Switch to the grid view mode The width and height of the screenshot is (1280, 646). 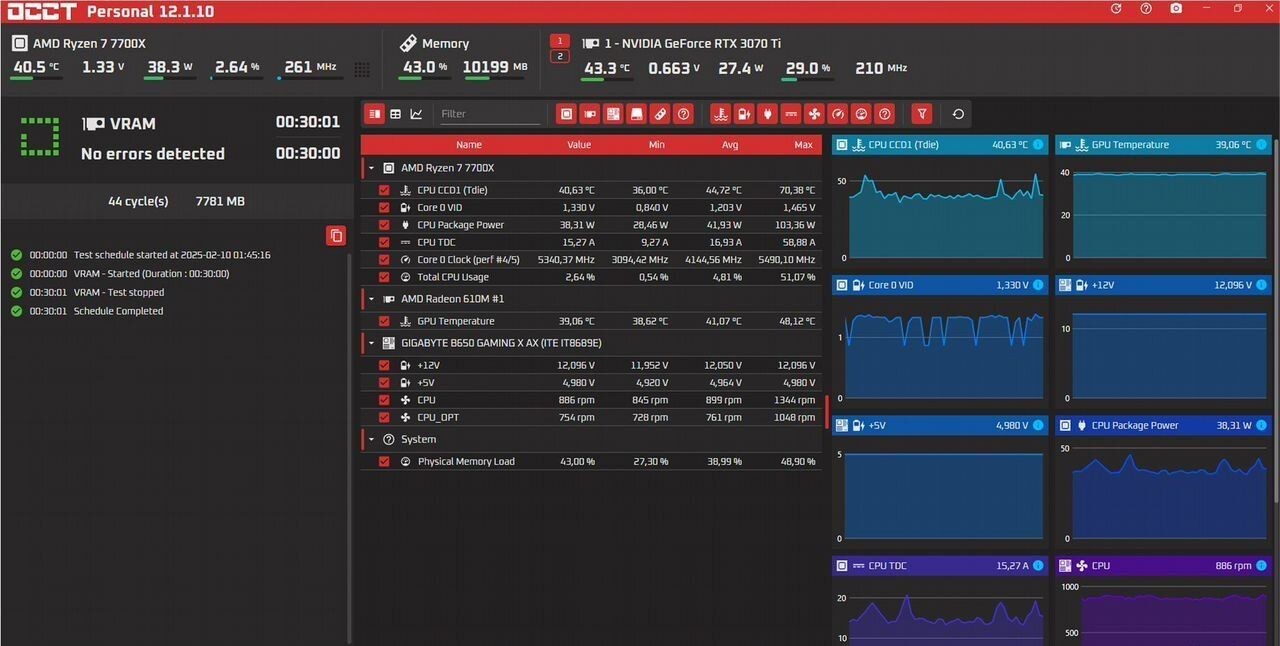click(395, 114)
